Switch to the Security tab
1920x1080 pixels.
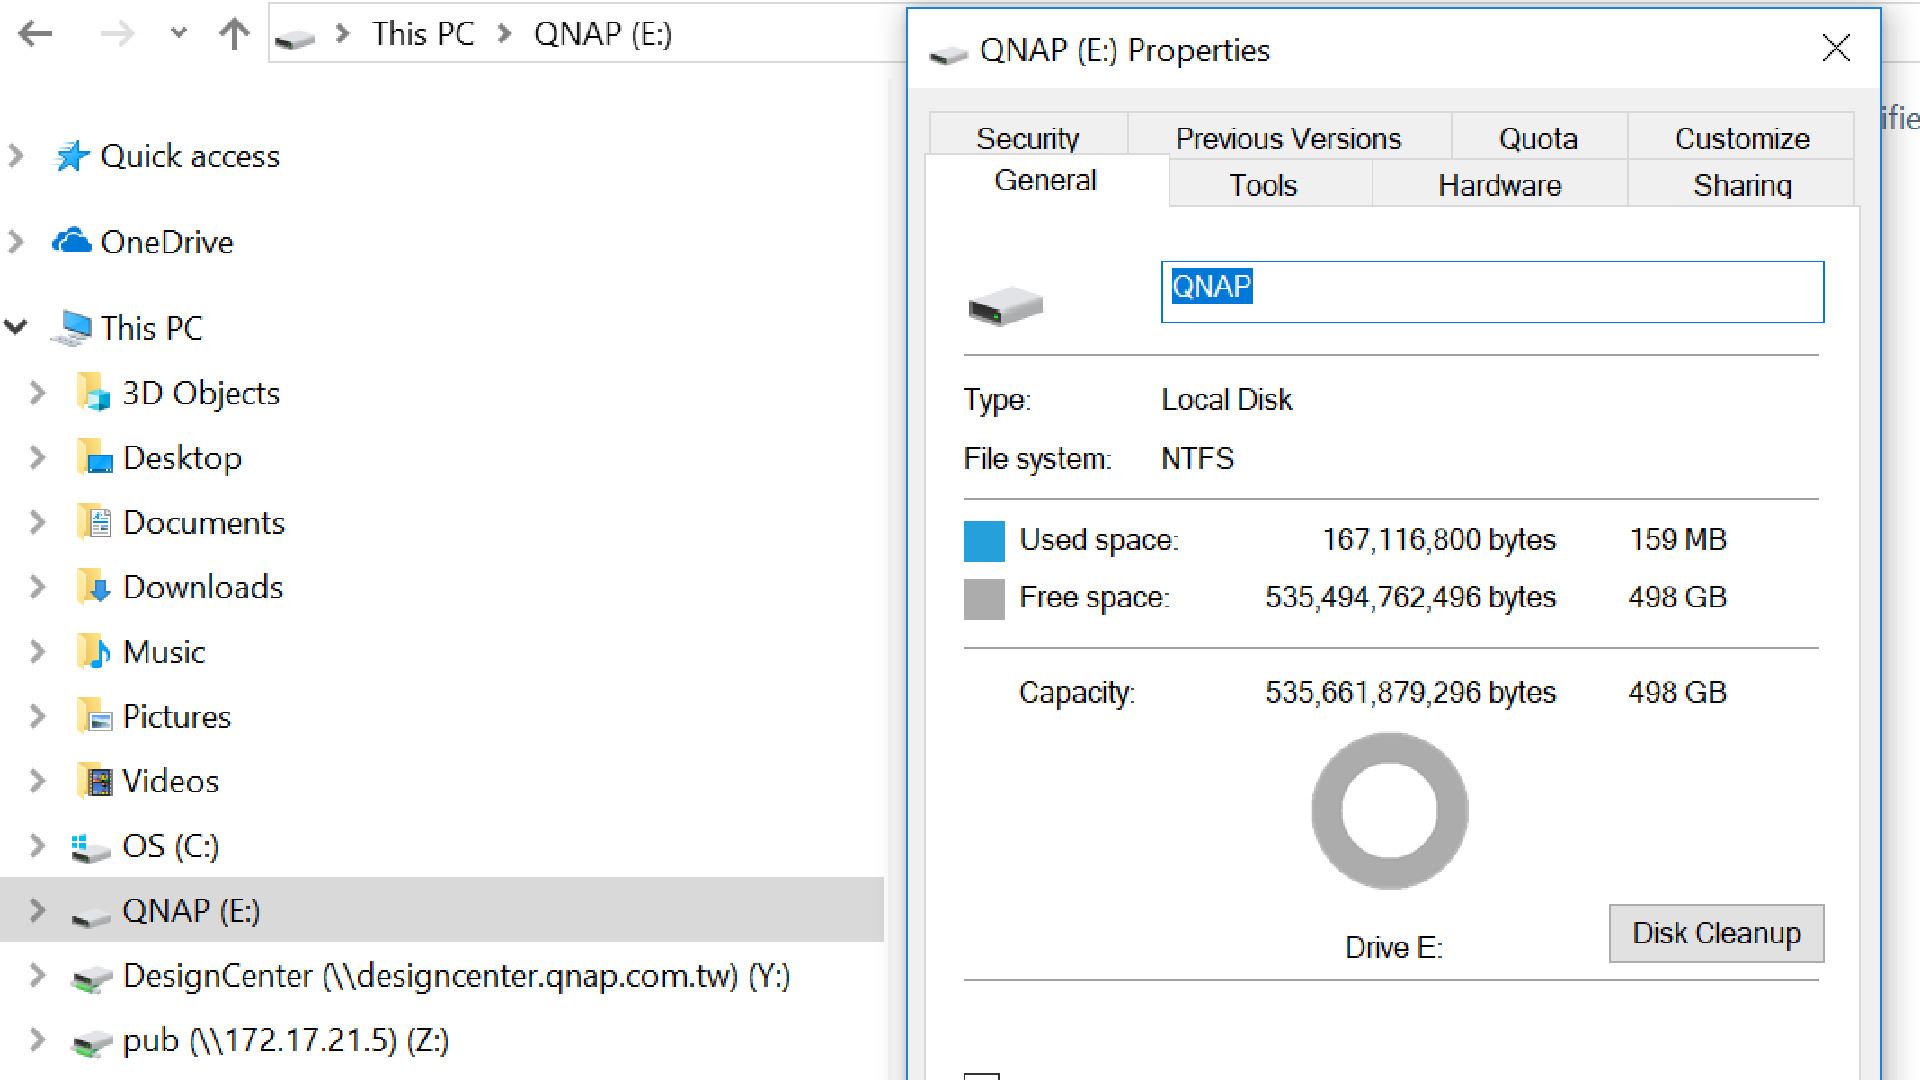[1027, 137]
